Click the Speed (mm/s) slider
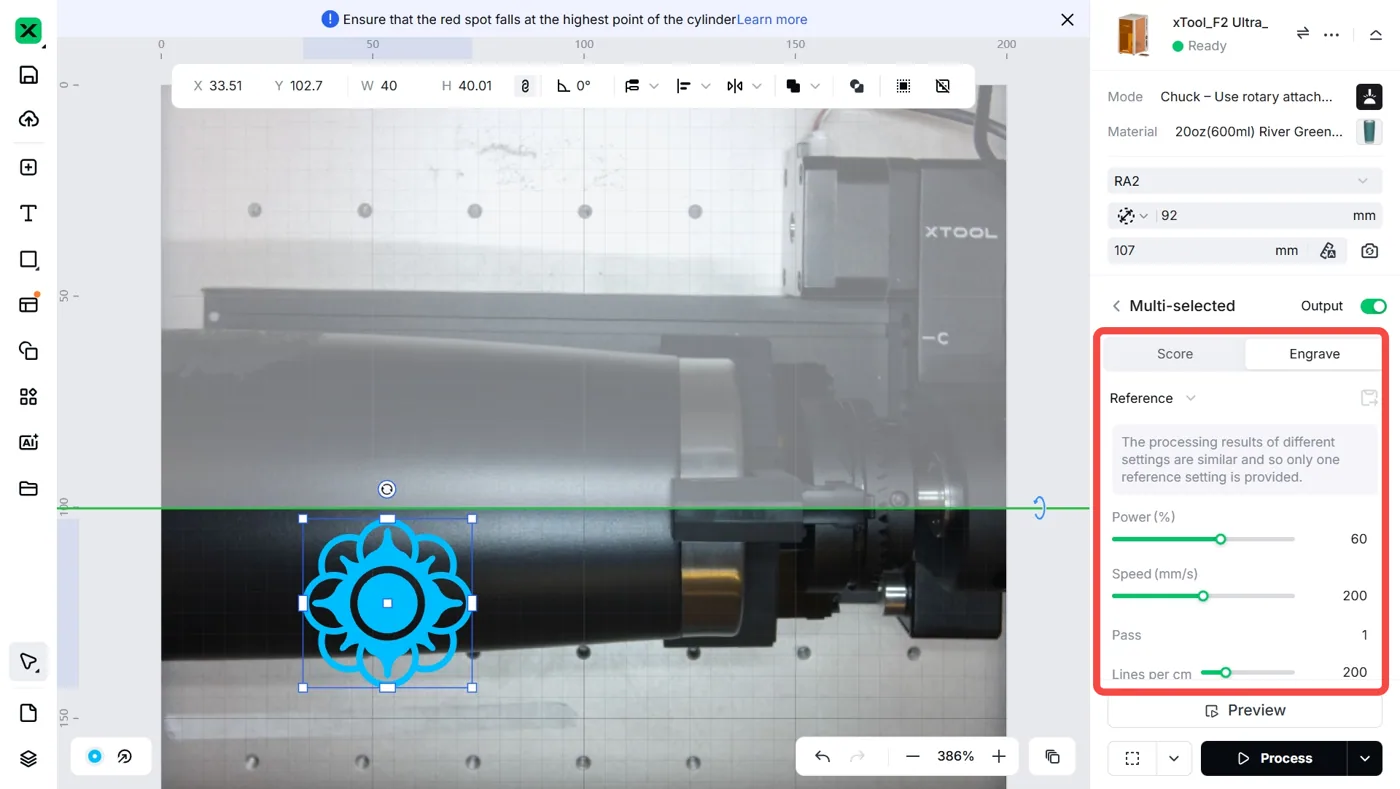The height and width of the screenshot is (789, 1400). [x=1203, y=596]
